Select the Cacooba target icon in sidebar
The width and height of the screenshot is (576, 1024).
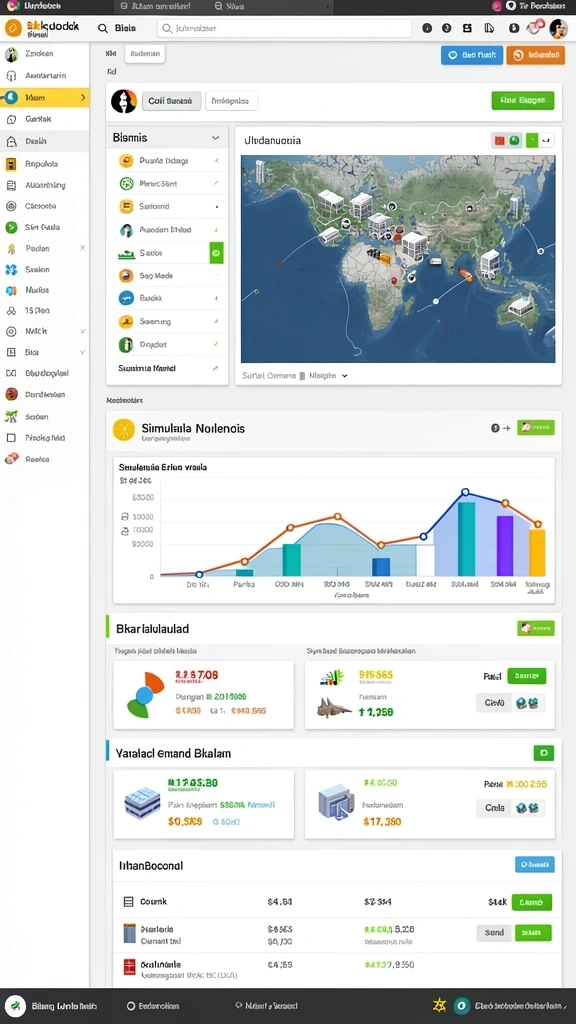(x=10, y=206)
